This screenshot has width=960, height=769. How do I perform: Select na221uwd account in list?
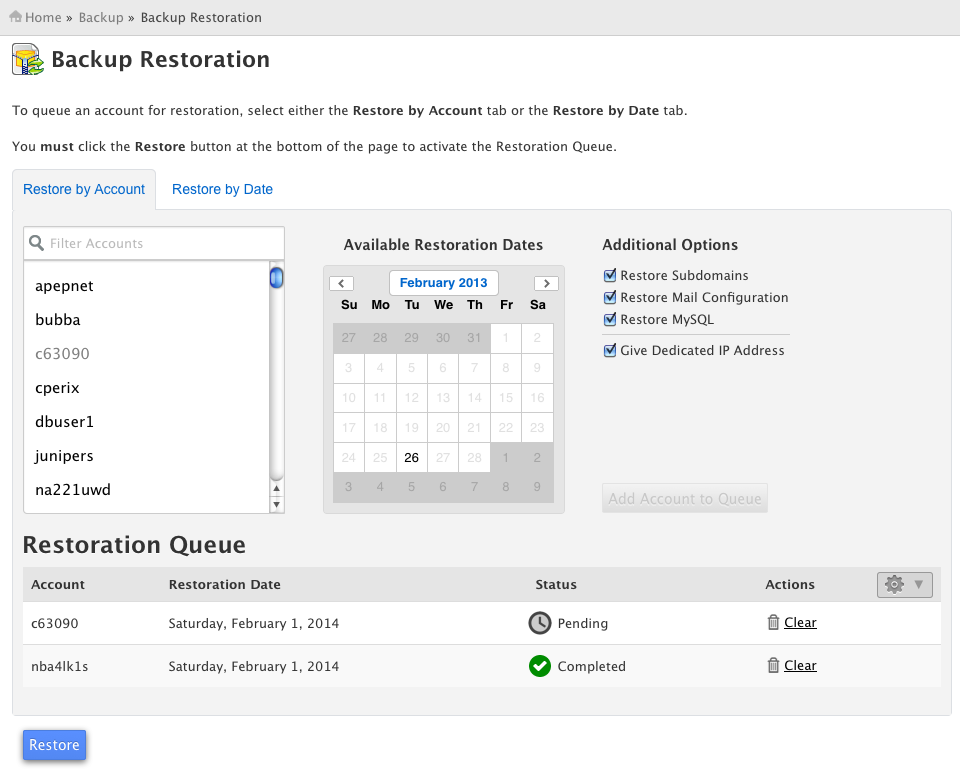73,490
